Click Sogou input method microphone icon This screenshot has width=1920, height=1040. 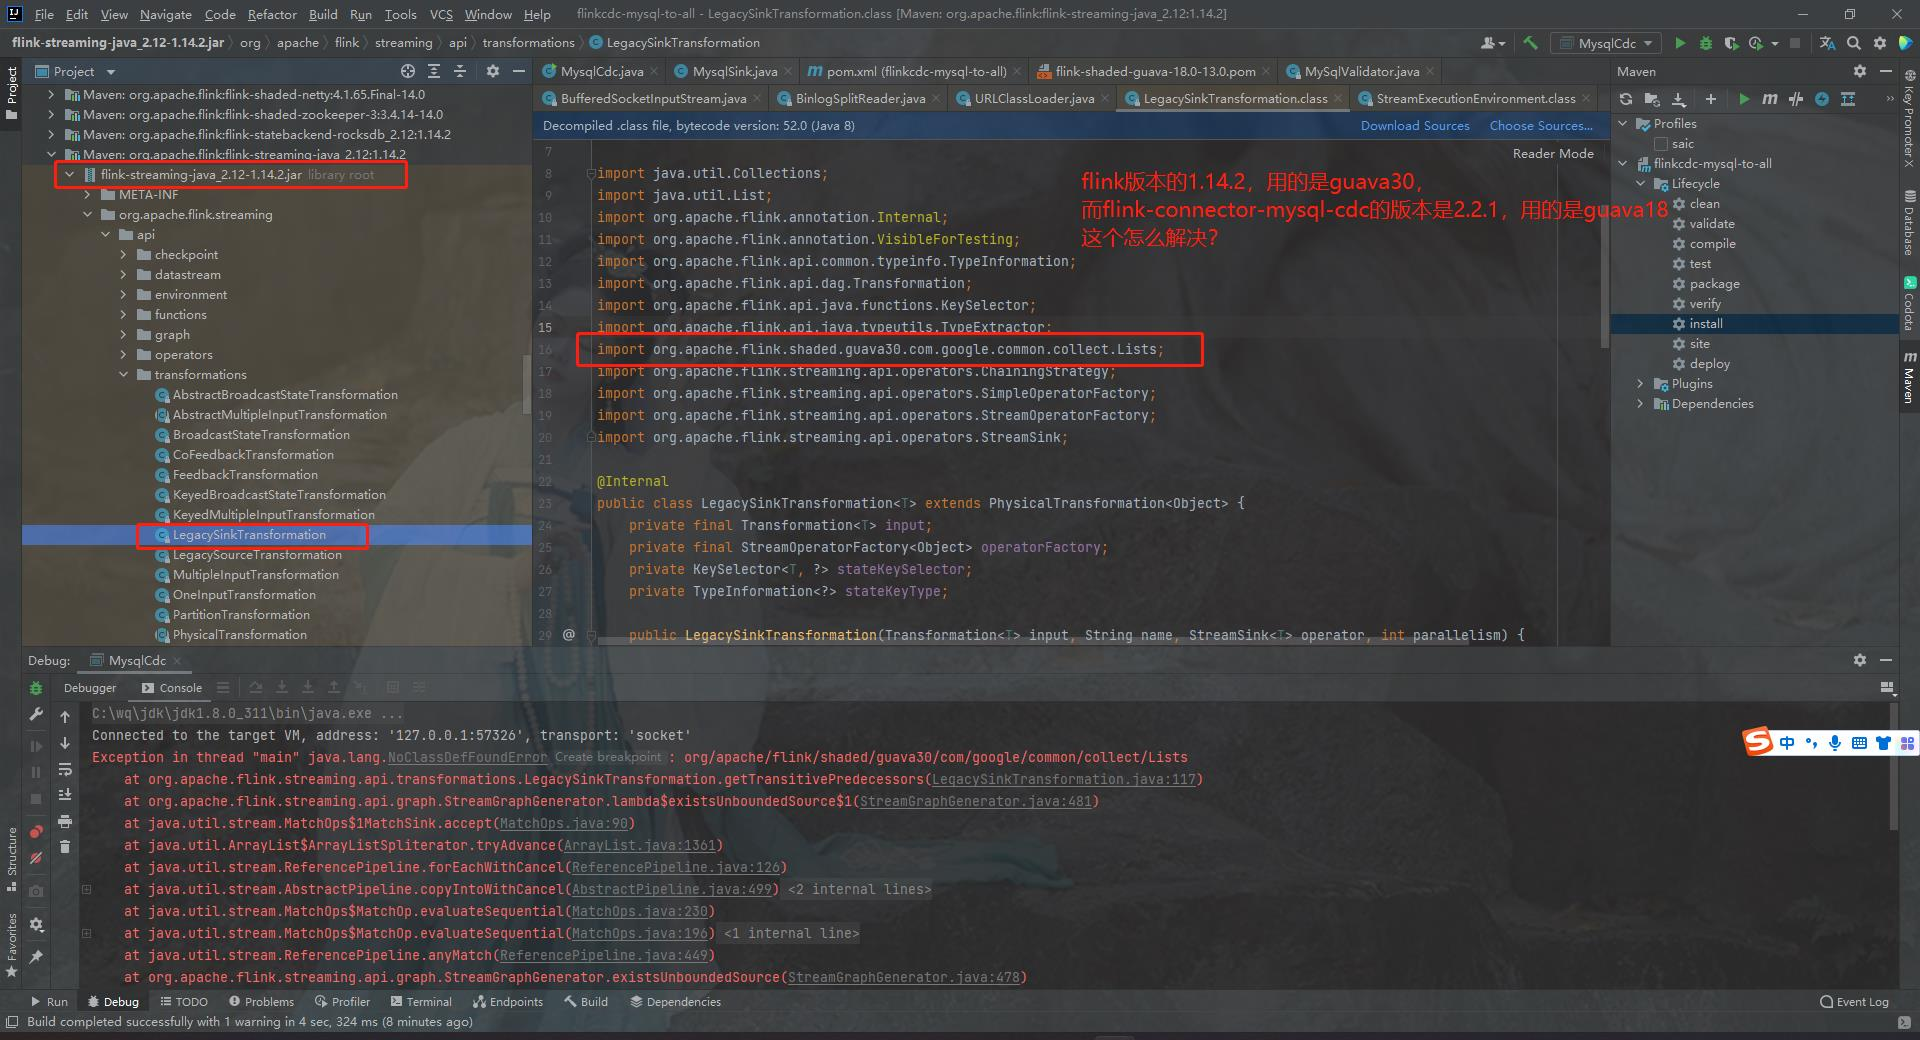click(1834, 743)
